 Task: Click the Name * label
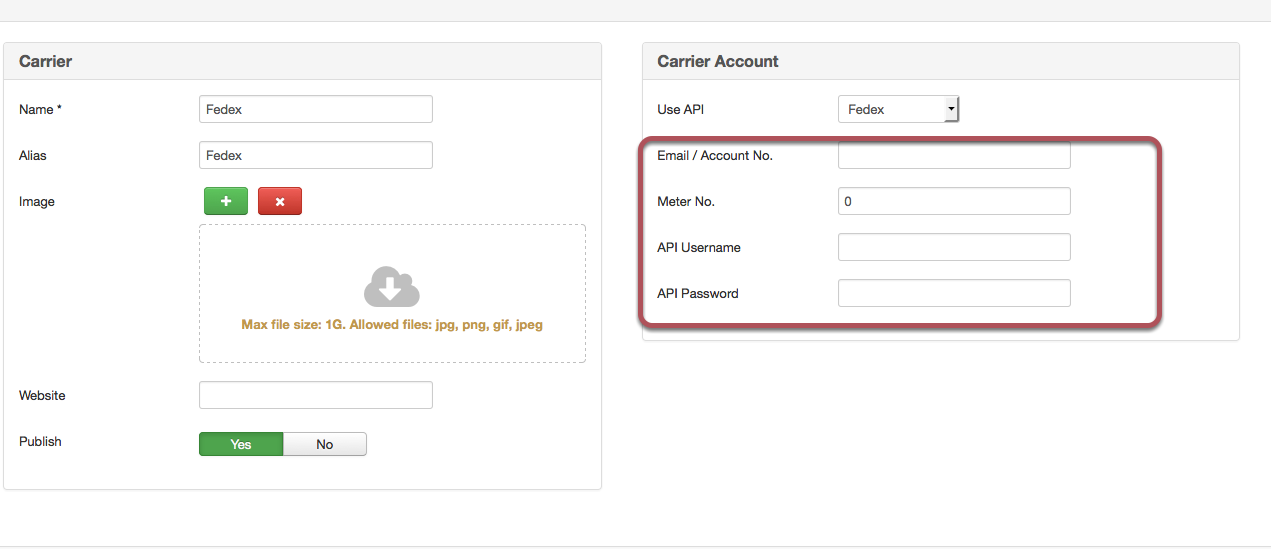pos(41,109)
